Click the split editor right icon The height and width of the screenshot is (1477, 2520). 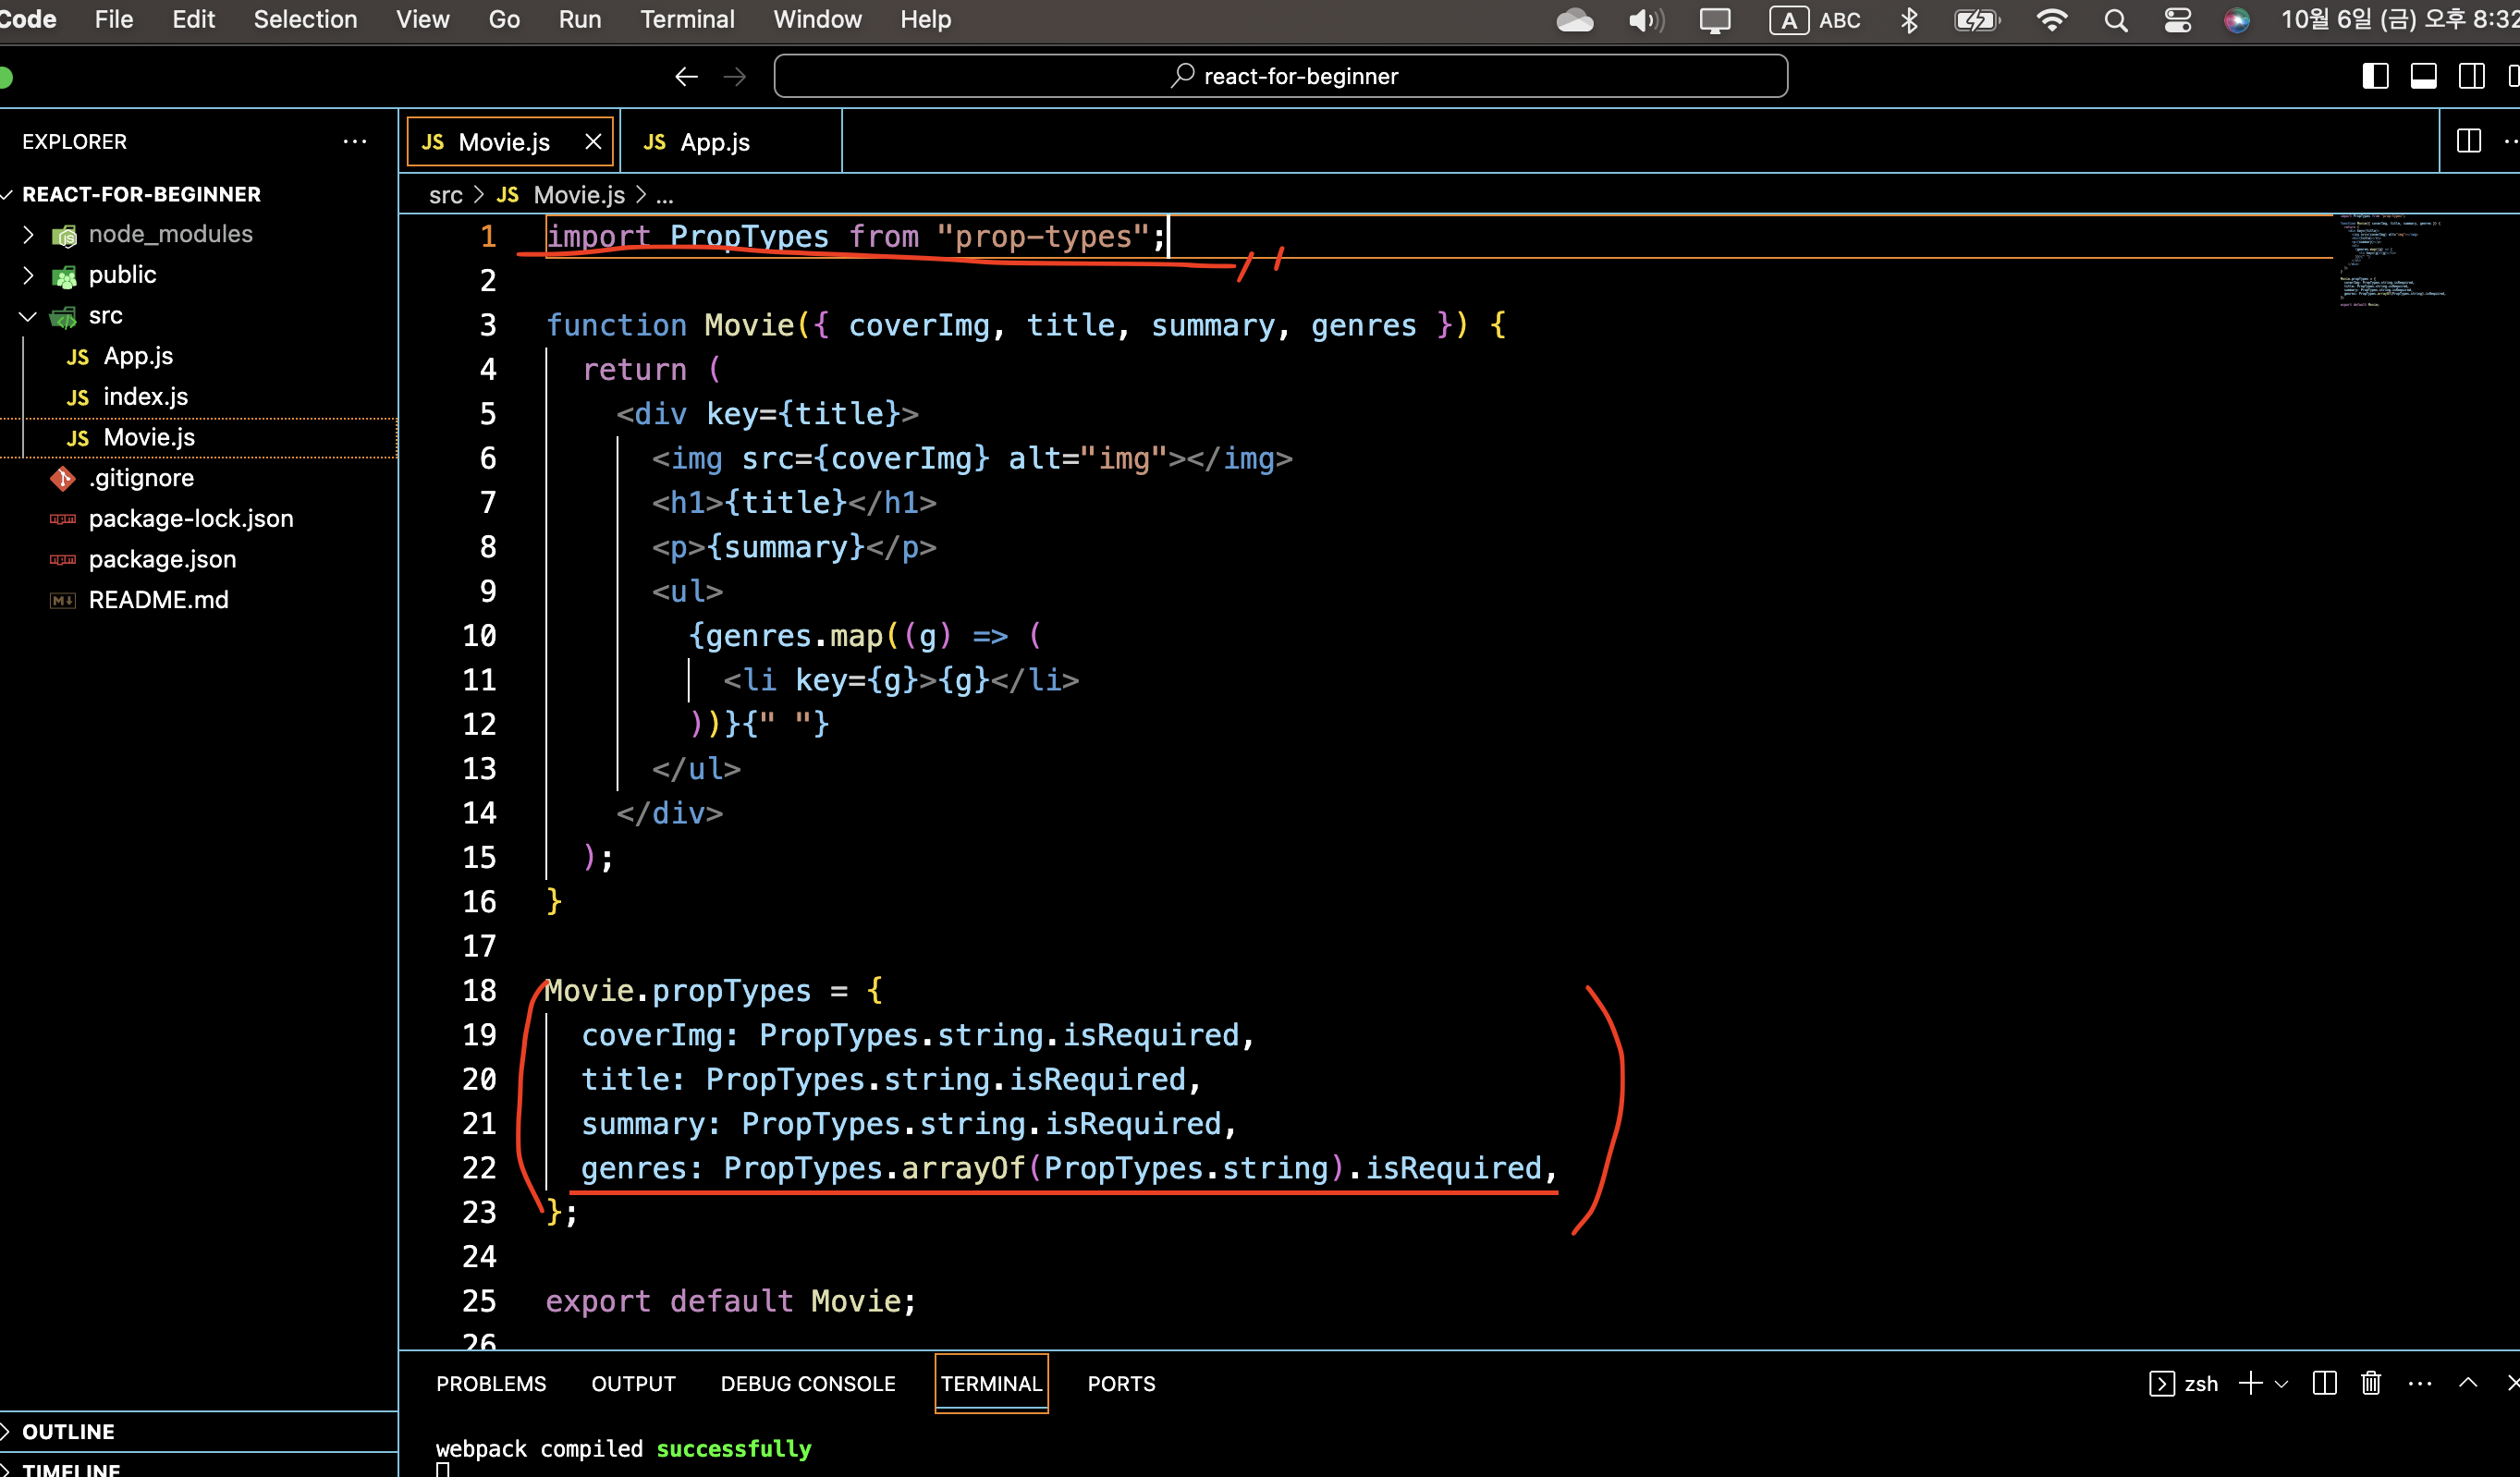[x=2468, y=141]
